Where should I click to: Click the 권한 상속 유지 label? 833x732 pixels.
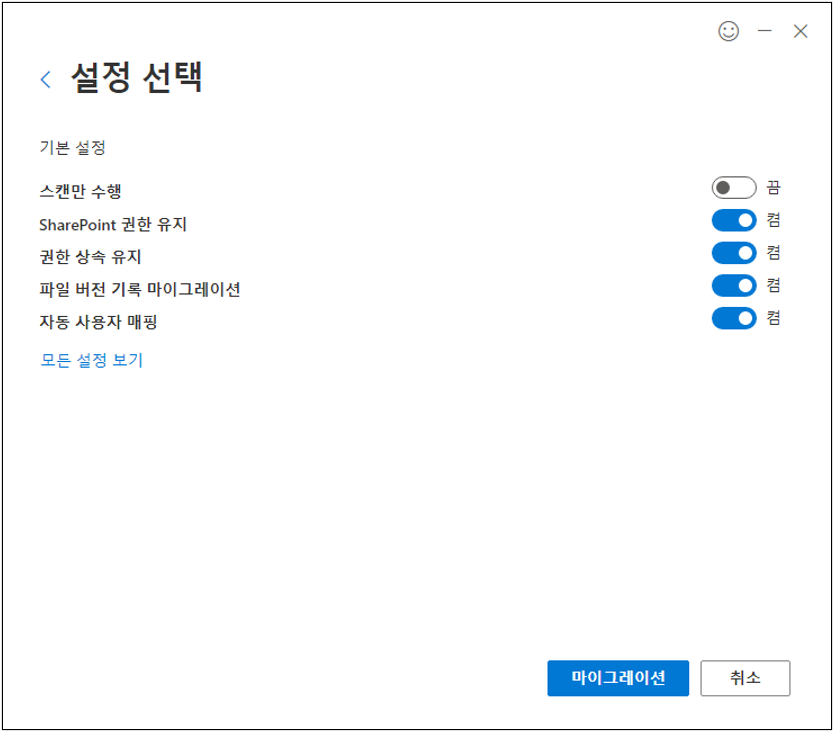[90, 257]
